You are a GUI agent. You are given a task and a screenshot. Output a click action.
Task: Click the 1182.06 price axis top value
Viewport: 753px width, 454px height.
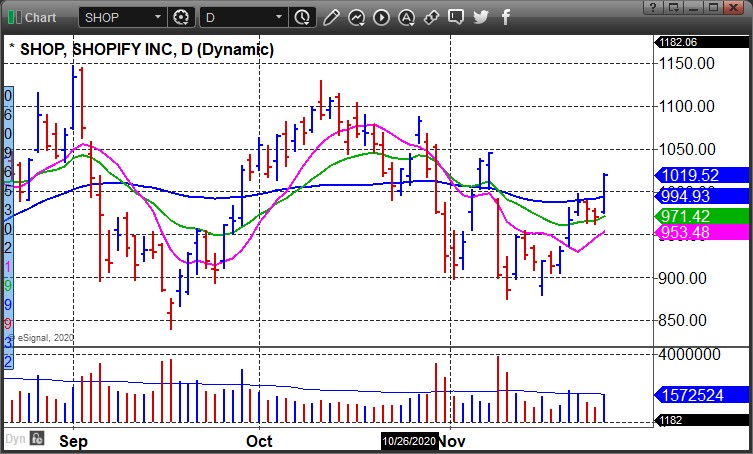click(702, 42)
